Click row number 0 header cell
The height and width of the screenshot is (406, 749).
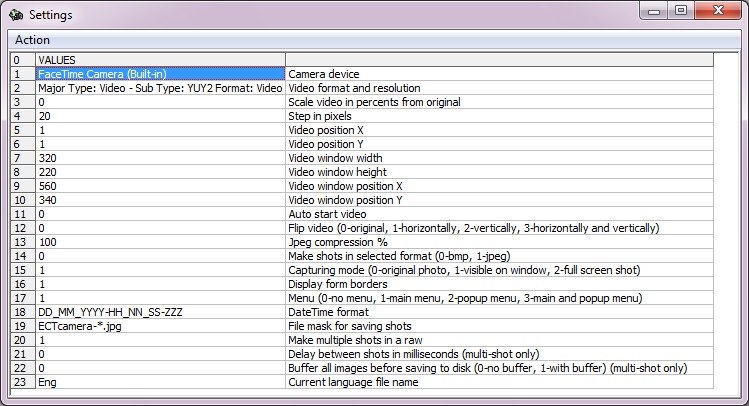tap(23, 60)
